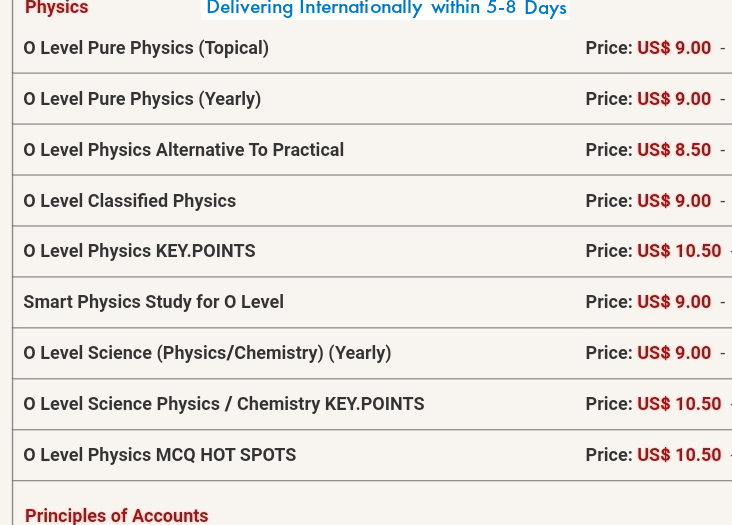The image size is (732, 525).
Task: Click US$ 10.50 price of Science Physics / Chemistry KEY.POINTS
Action: [x=679, y=404]
